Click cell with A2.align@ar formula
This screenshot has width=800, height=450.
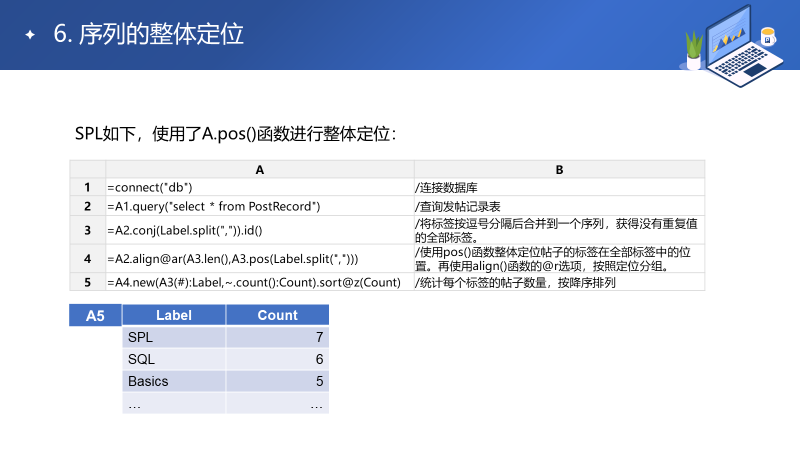click(x=260, y=259)
